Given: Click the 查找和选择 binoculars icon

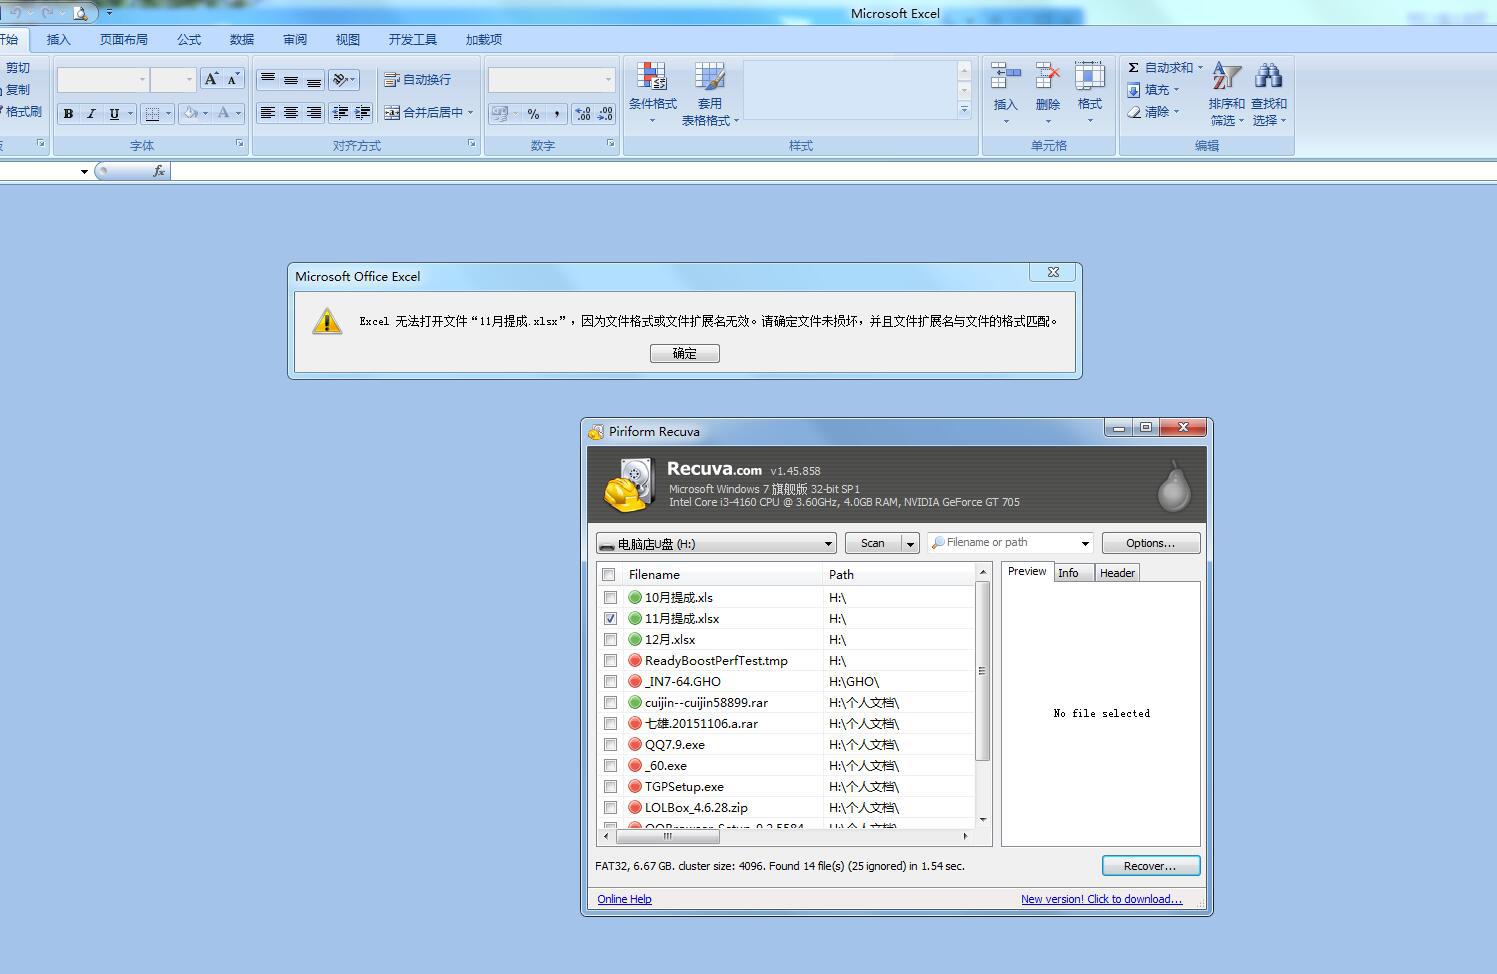Looking at the screenshot, I should tap(1268, 76).
